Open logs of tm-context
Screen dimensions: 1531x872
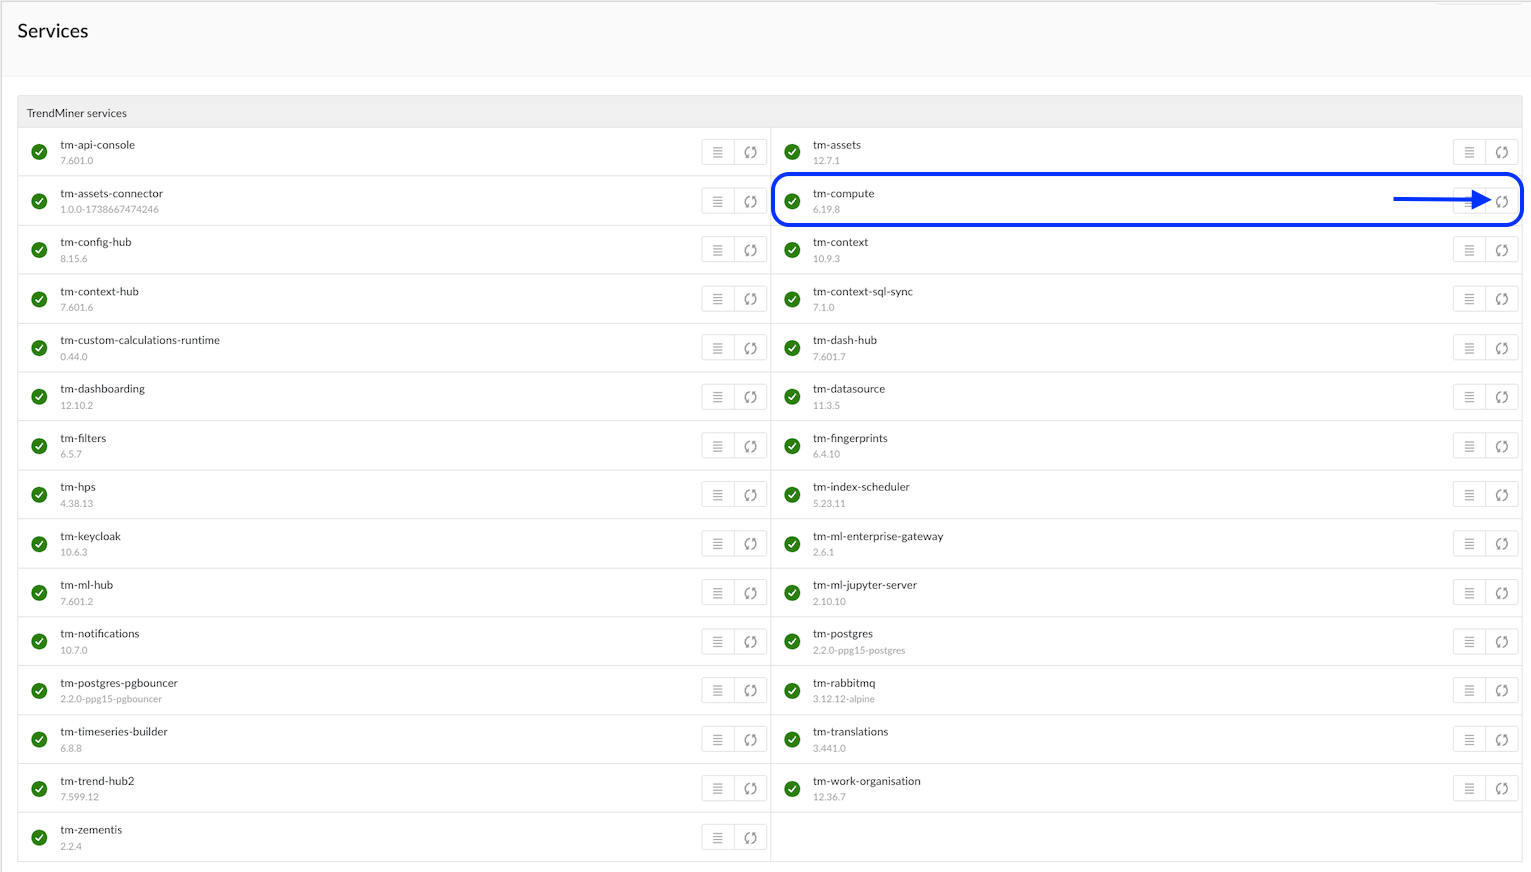[1469, 250]
